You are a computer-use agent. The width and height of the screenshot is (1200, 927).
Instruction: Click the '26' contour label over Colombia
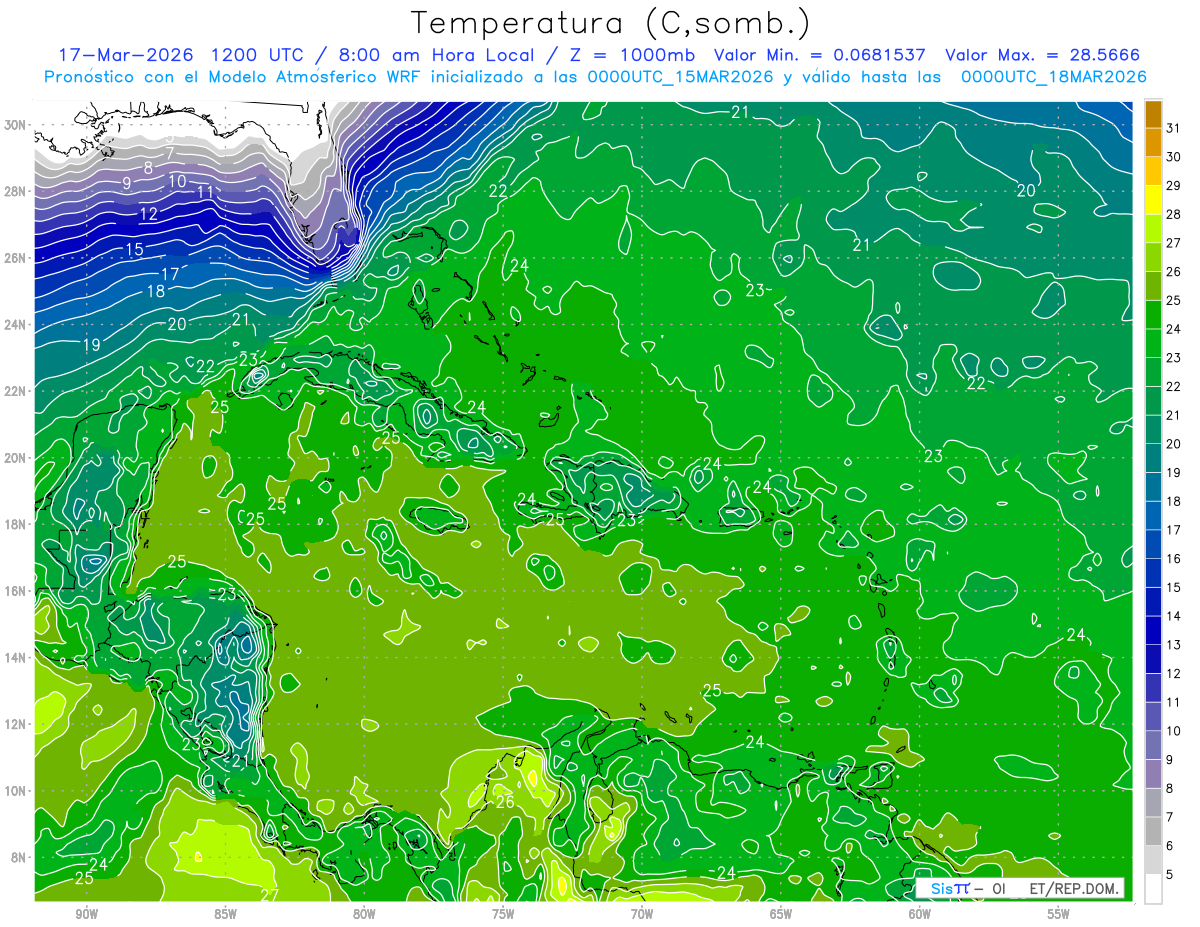(x=505, y=802)
